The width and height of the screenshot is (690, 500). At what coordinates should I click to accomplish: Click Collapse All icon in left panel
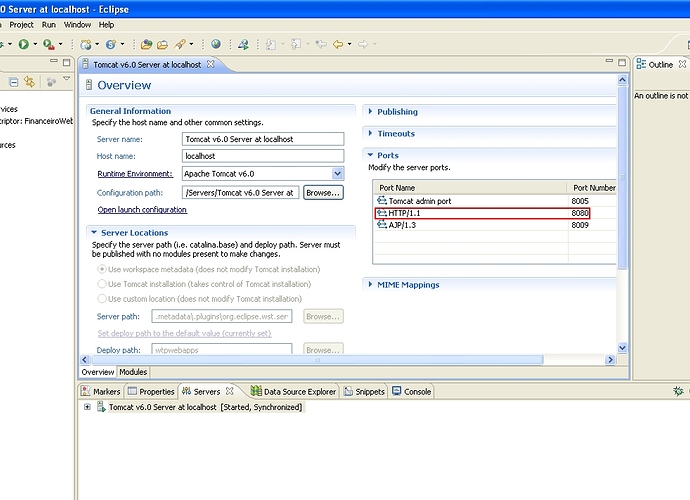(x=14, y=82)
